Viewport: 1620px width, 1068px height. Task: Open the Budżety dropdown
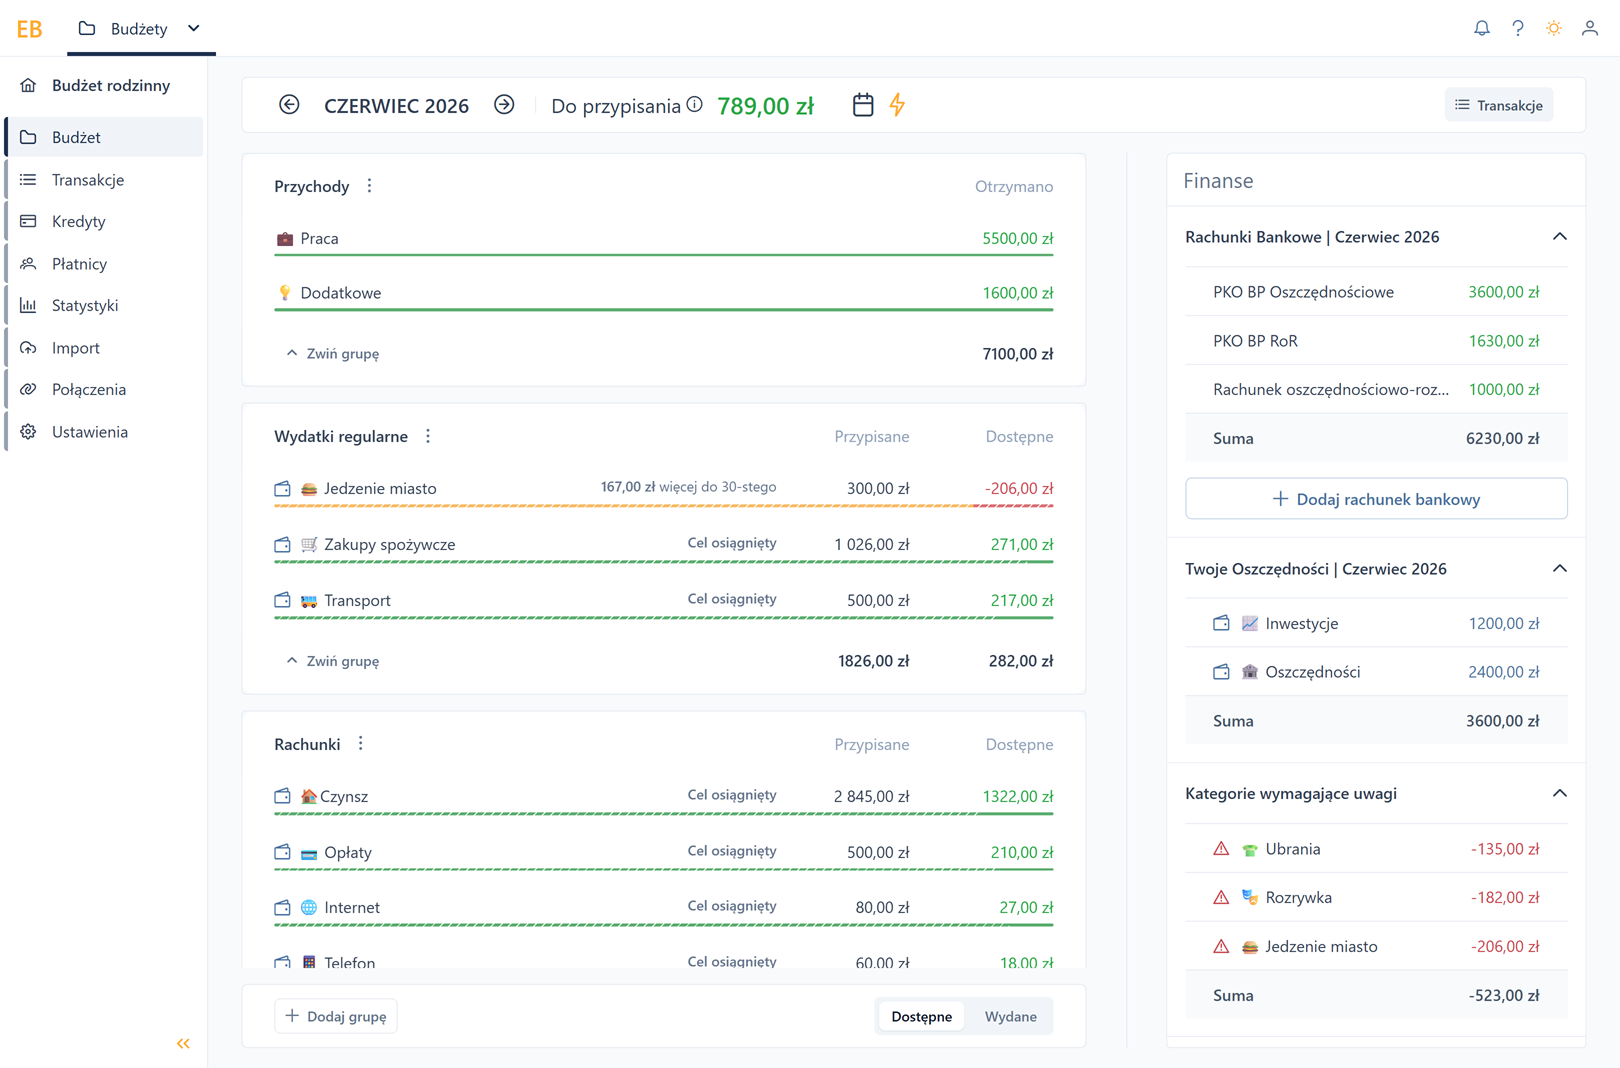tap(140, 29)
